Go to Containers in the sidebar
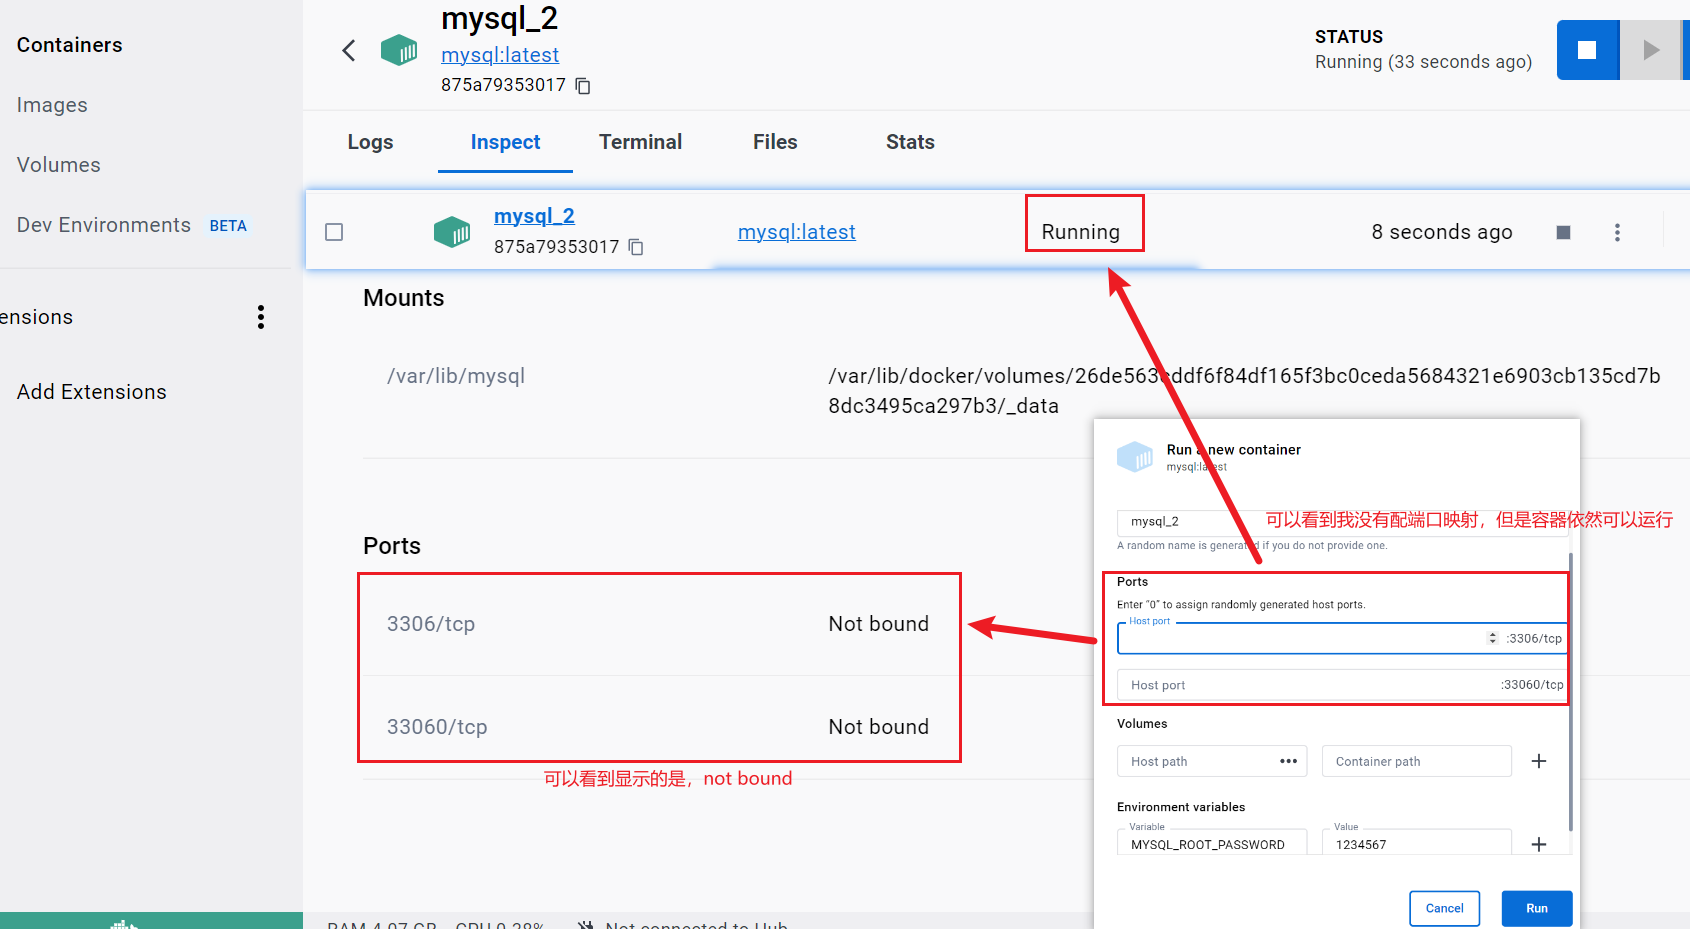Viewport: 1690px width, 929px height. click(69, 45)
